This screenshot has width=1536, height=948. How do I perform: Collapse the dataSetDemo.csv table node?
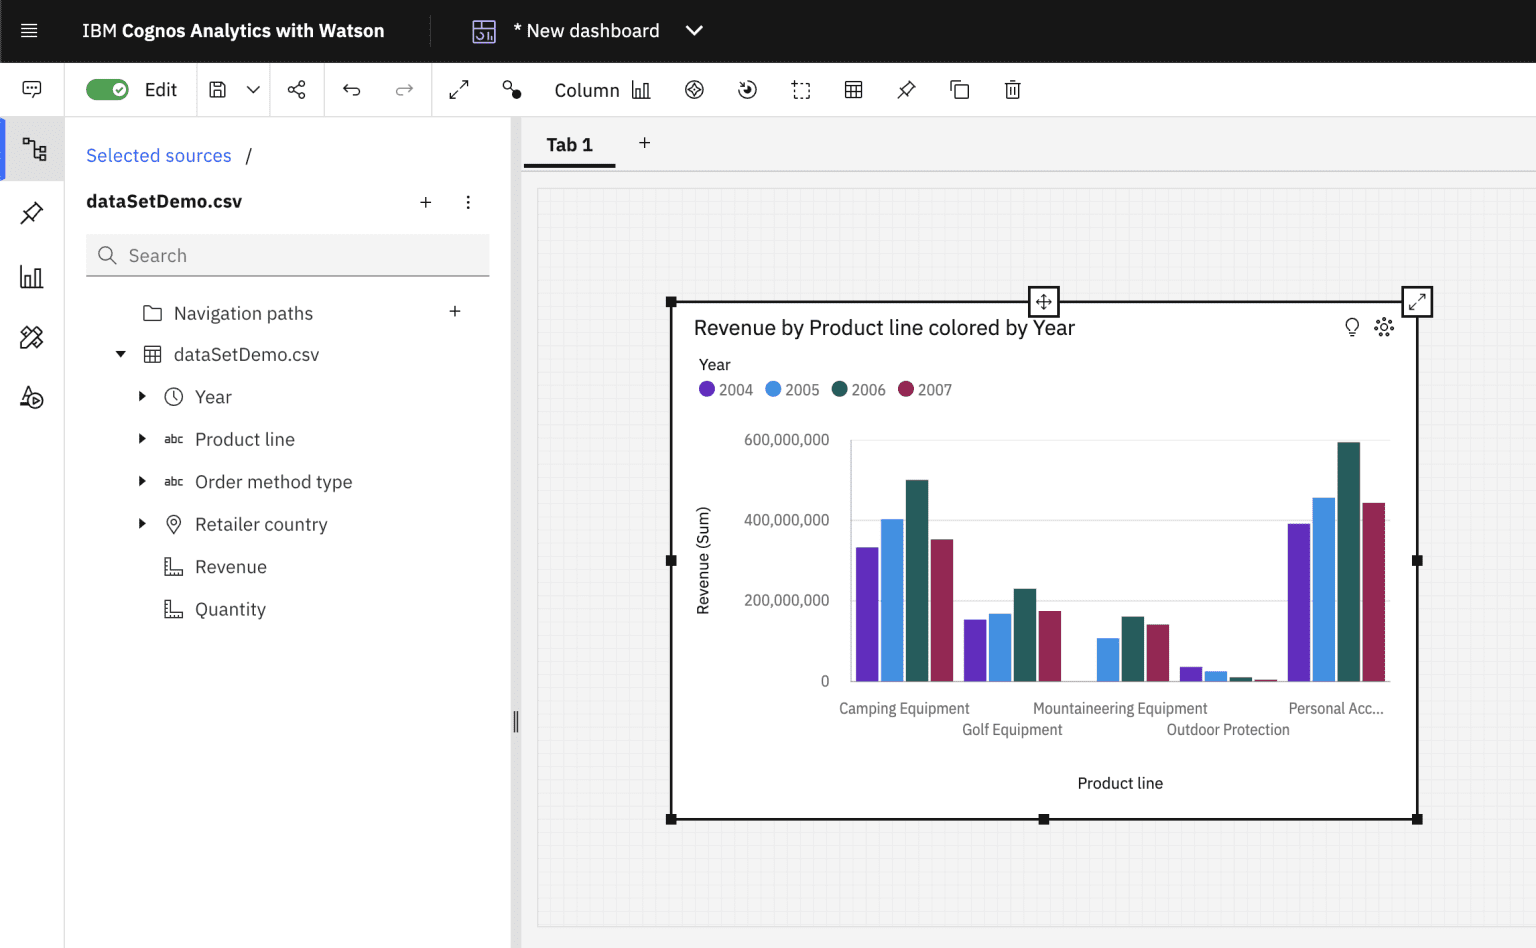pos(121,355)
